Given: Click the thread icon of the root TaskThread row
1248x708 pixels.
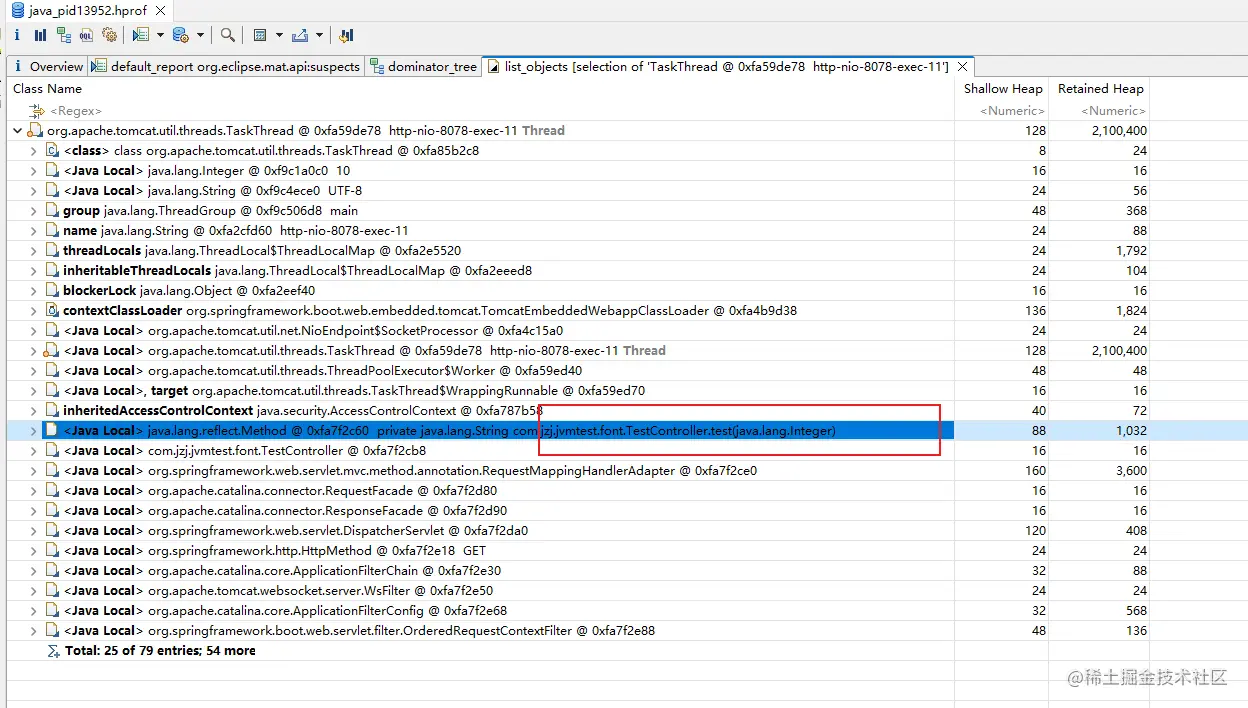Looking at the screenshot, I should click(35, 130).
